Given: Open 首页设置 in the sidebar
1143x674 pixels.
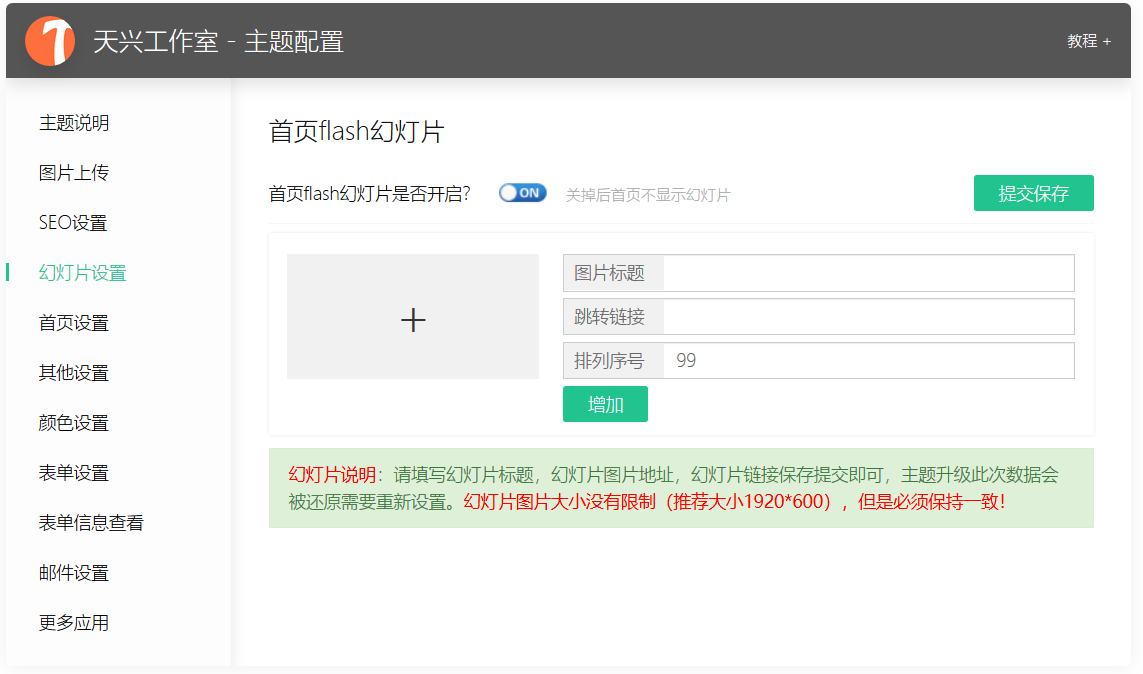Looking at the screenshot, I should tap(74, 323).
